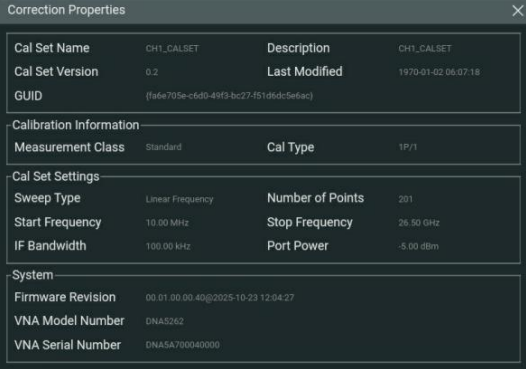526x369 pixels.
Task: Click the Stop Frequency value 26.50 GHz
Action: click(x=419, y=223)
